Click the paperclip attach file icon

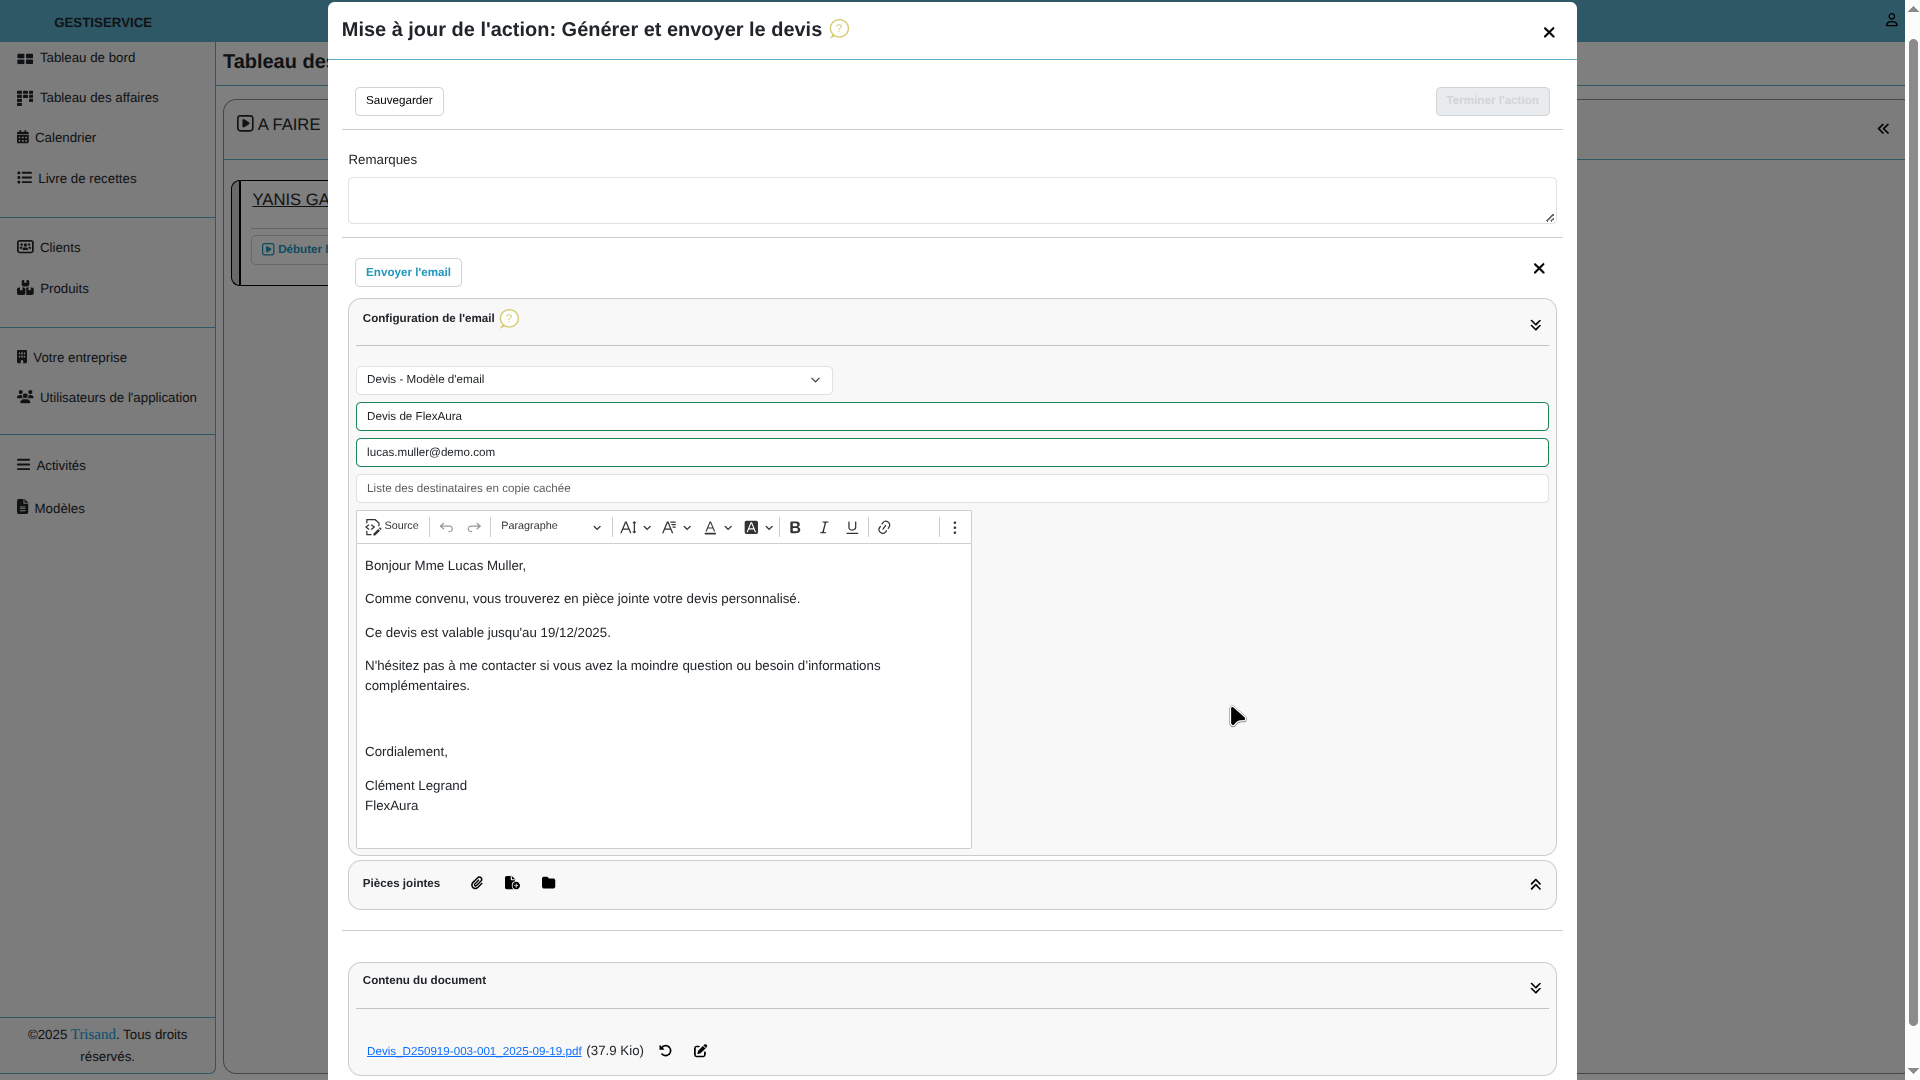[477, 883]
